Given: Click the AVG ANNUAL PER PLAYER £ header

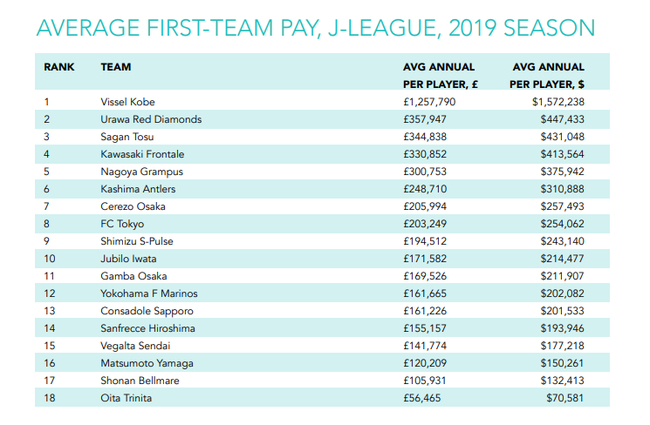Looking at the screenshot, I should click(x=439, y=76).
